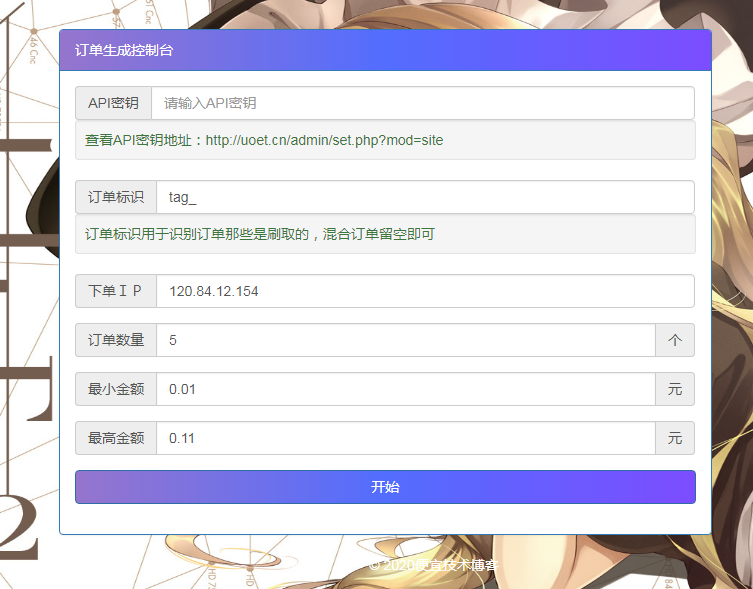The image size is (753, 589).
Task: Click the © 2020 便宜技术博客 footer text
Action: tap(434, 565)
